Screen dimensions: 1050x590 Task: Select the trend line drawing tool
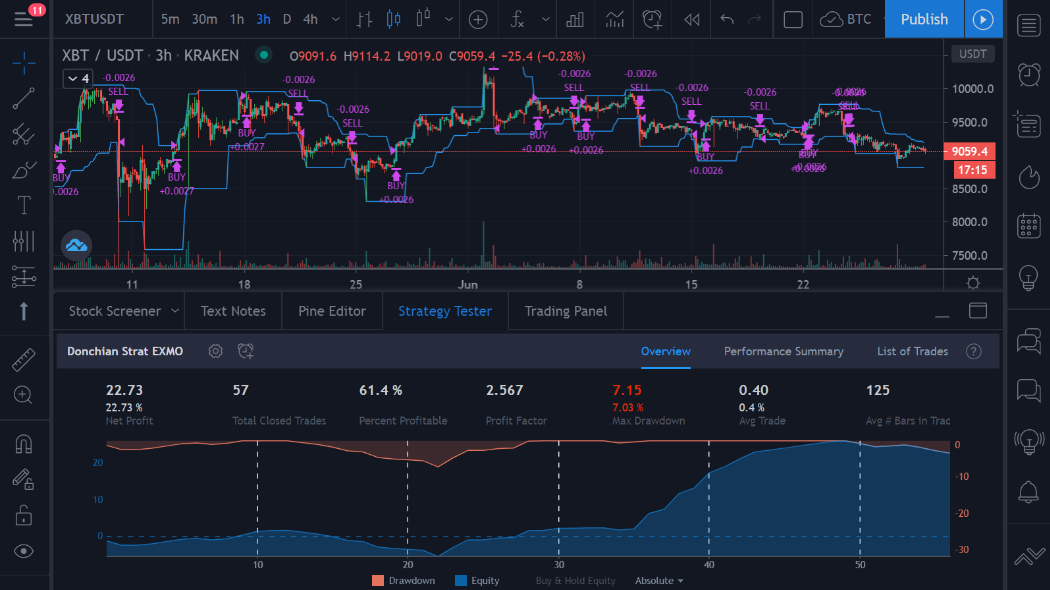click(x=24, y=98)
